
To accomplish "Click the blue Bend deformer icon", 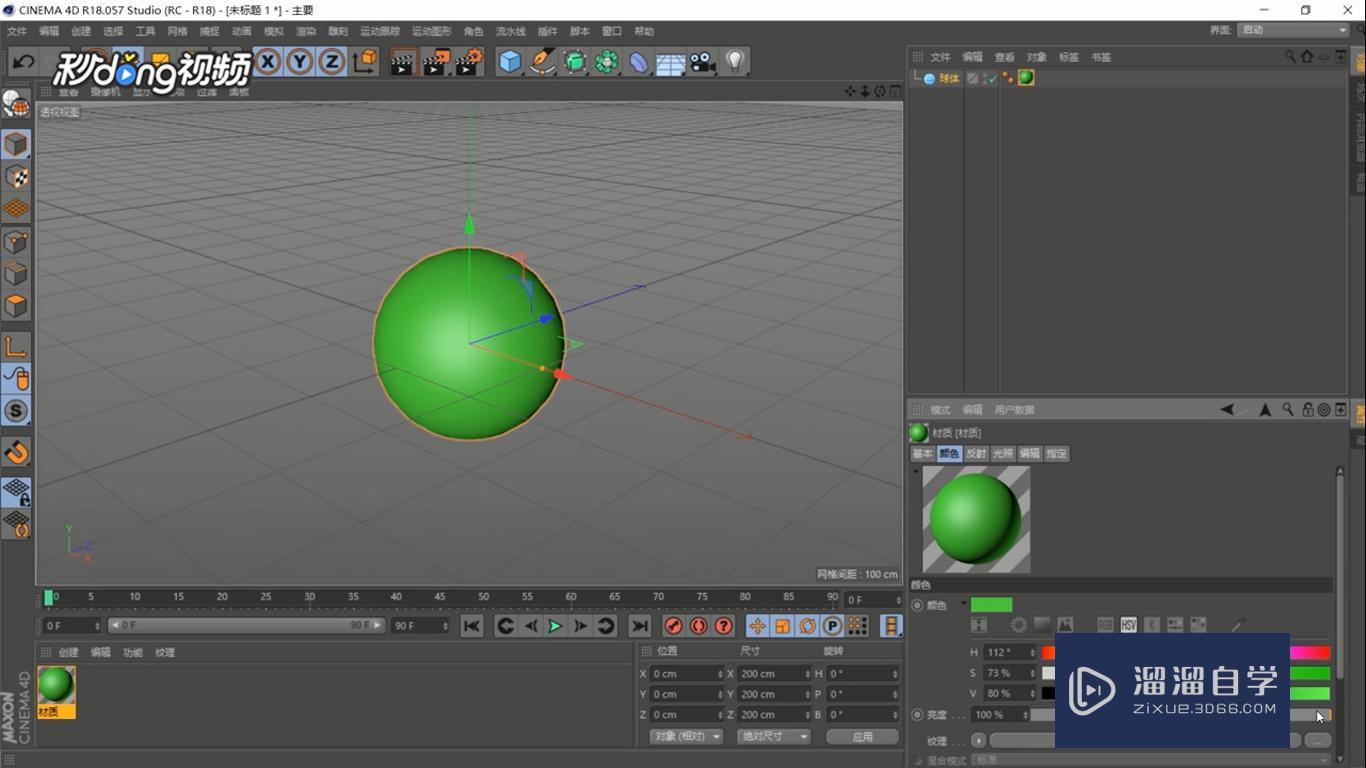I will pyautogui.click(x=638, y=62).
